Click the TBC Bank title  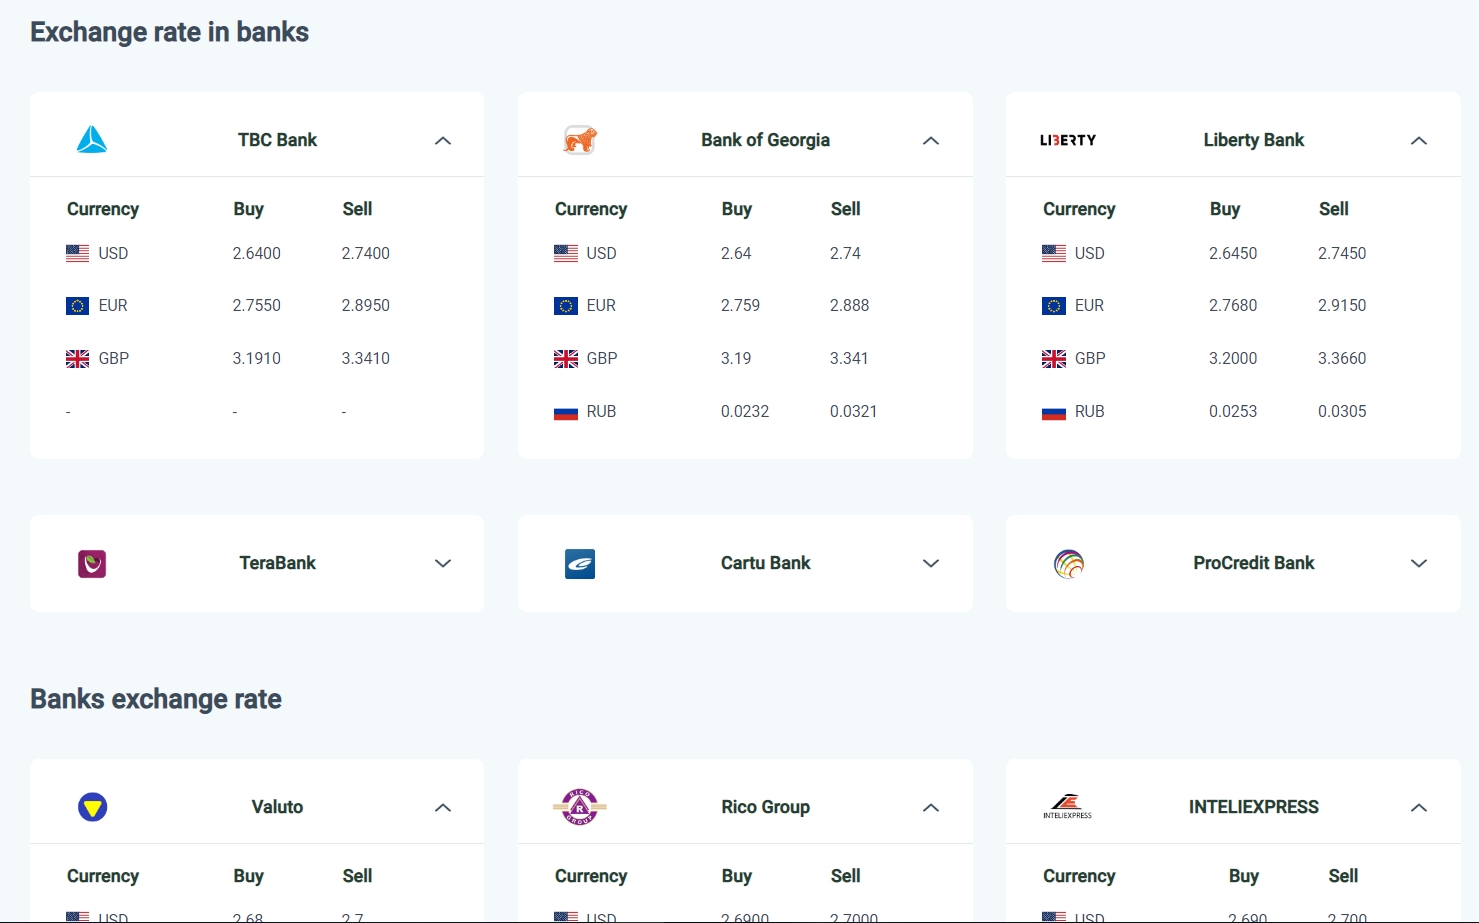277,140
